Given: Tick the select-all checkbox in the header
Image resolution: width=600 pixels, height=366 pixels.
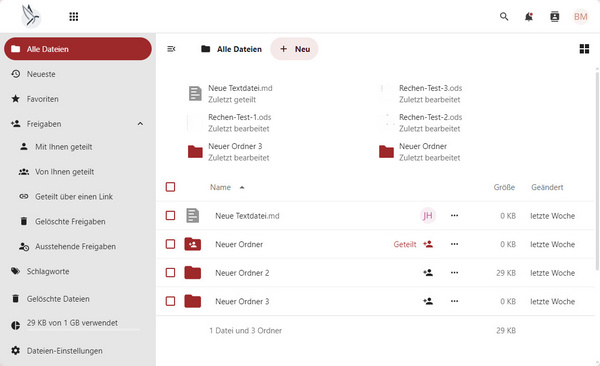Looking at the screenshot, I should point(170,187).
